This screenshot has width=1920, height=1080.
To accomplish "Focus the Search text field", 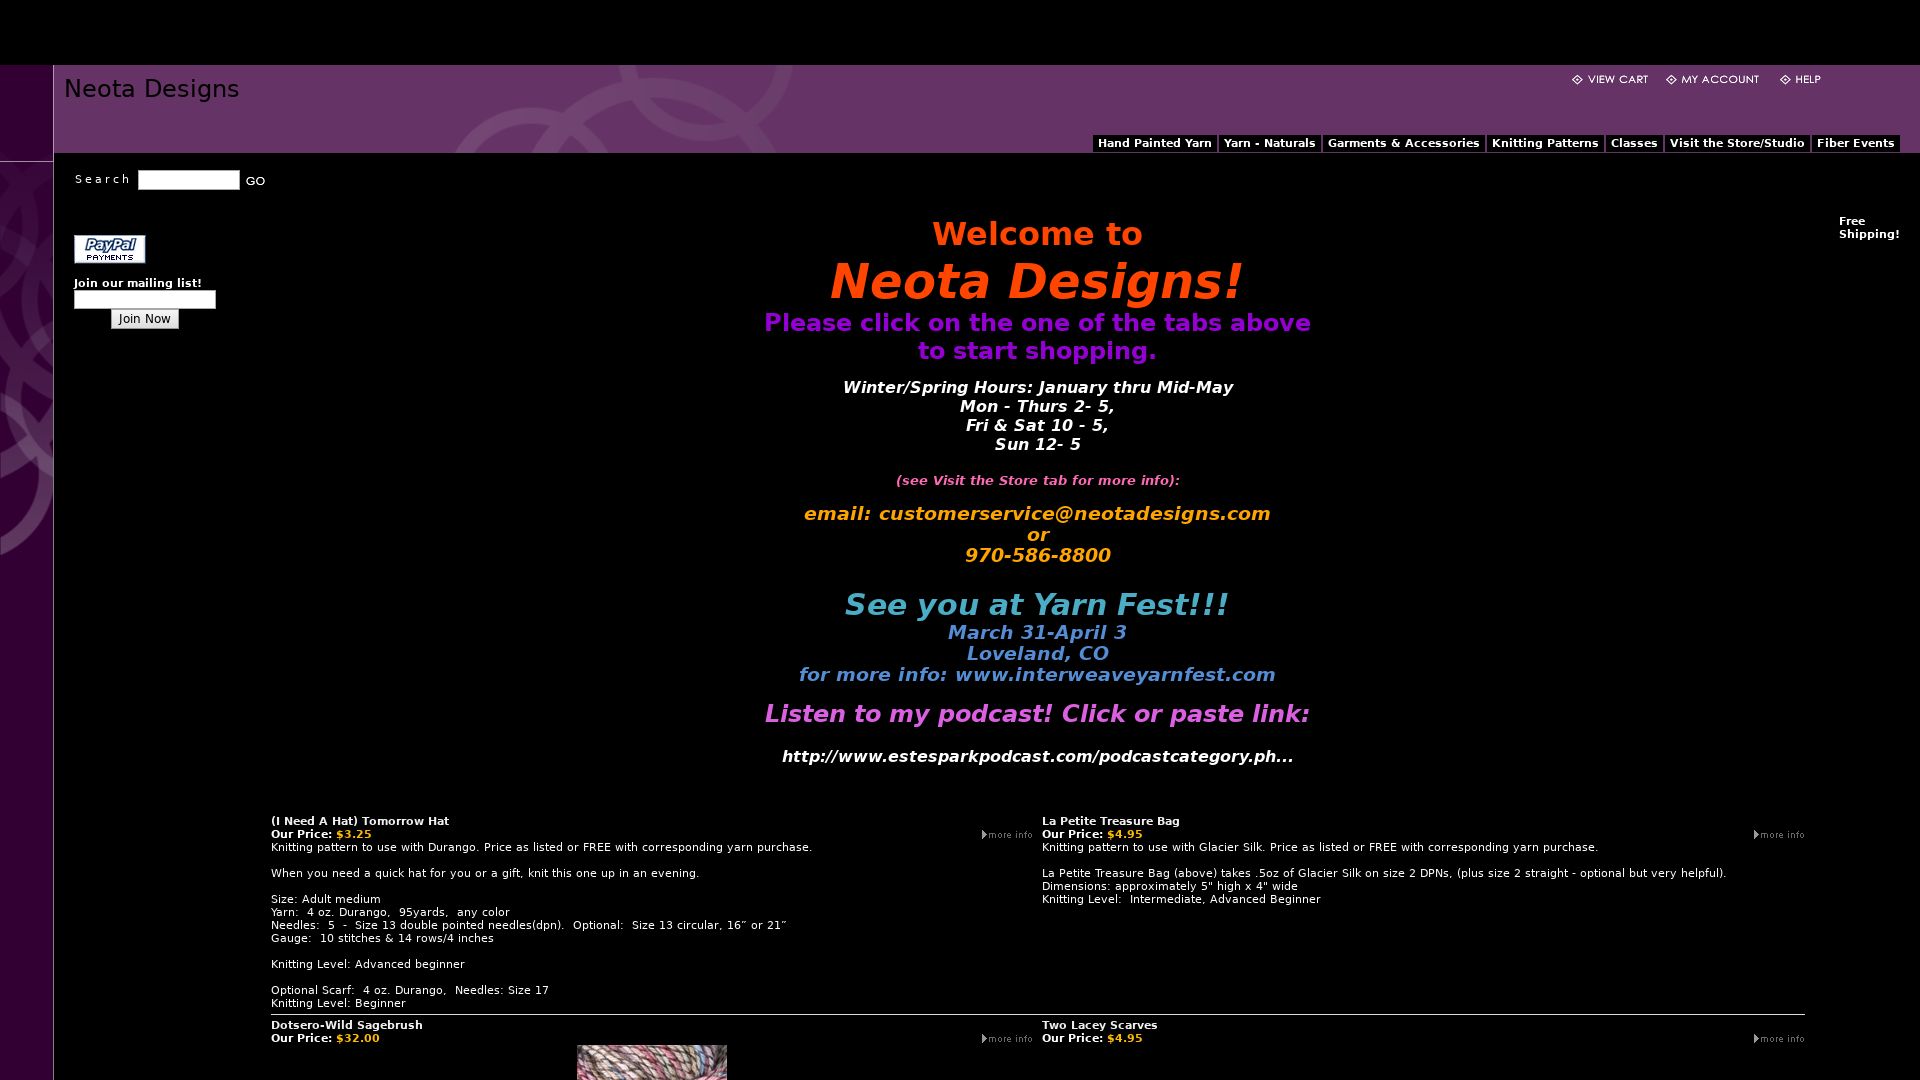I will click(x=188, y=180).
